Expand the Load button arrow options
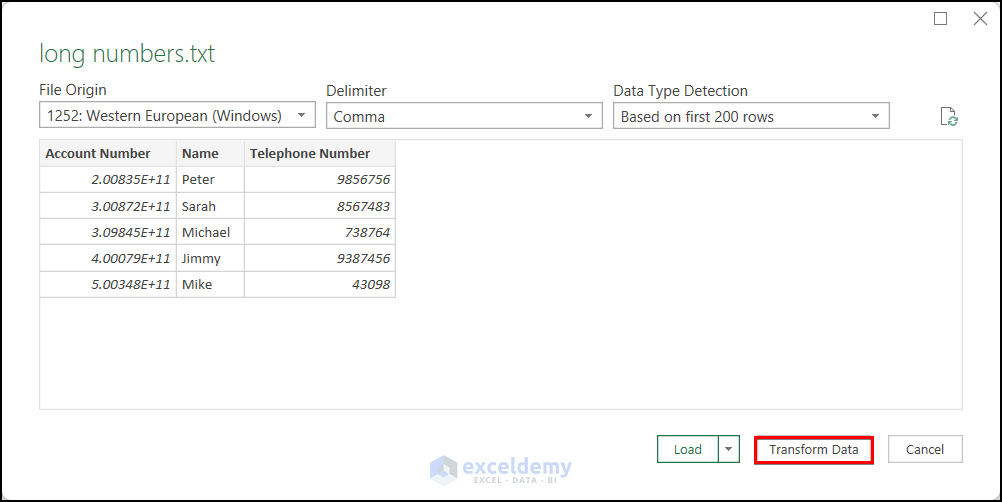The width and height of the screenshot is (1002, 502). 729,450
